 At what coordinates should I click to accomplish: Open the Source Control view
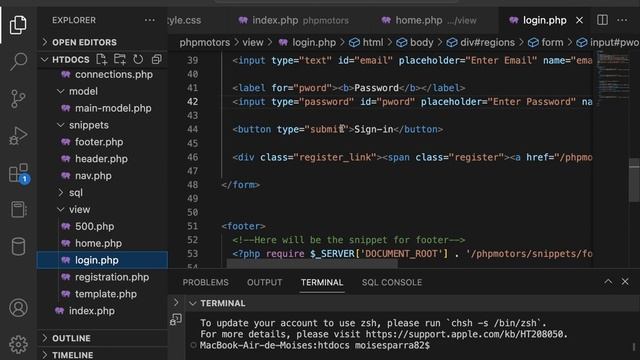point(18,99)
